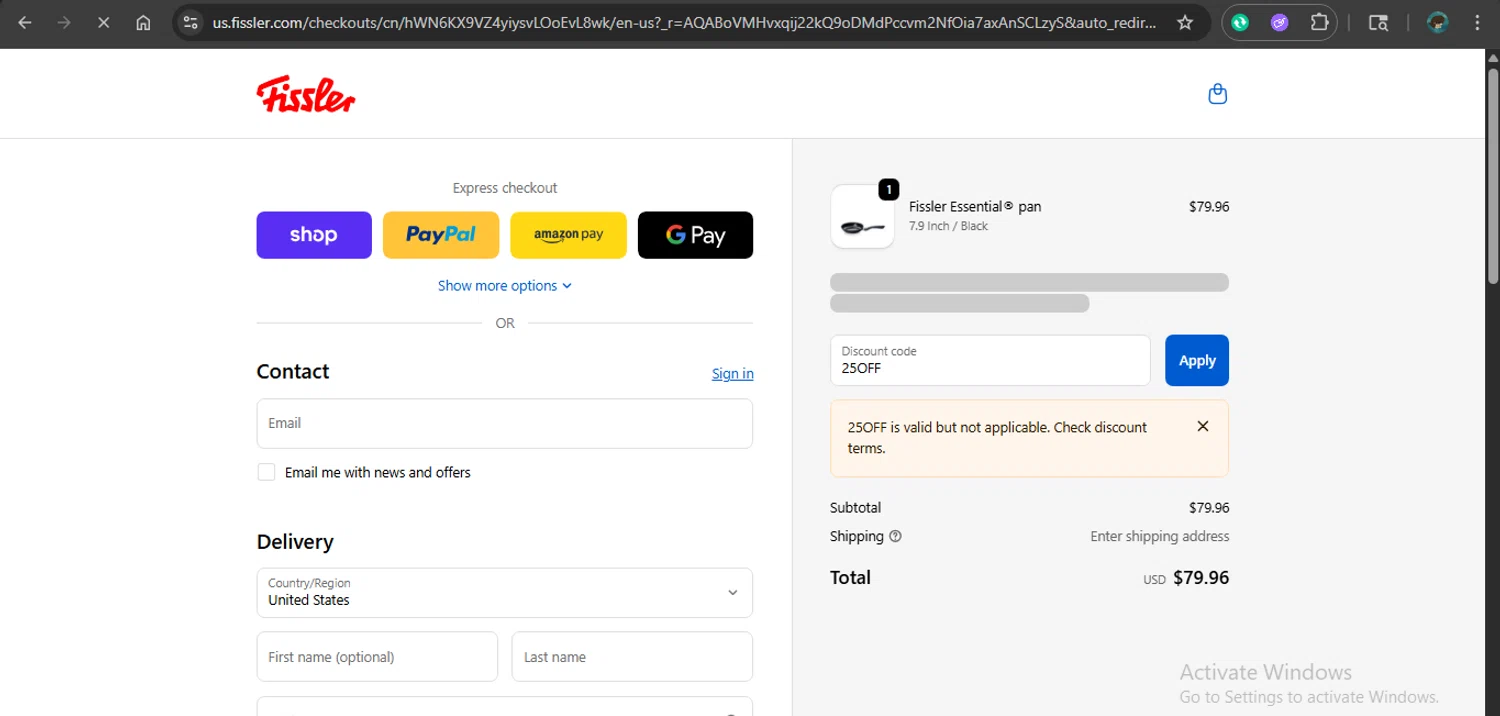Click the Subtotal $79.96 amount
This screenshot has height=716, width=1500.
1209,508
